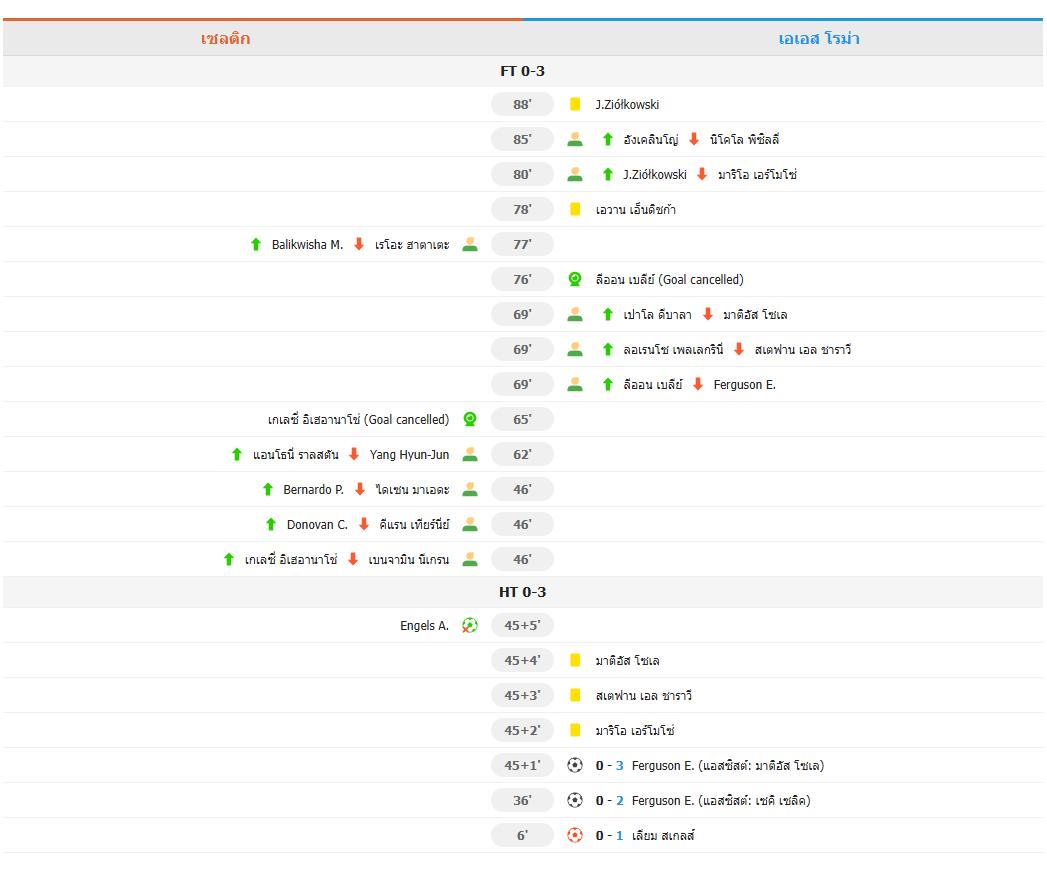Click player name J.Ziółkowski at 88'
Screen dimensions: 1047x879
pos(627,104)
